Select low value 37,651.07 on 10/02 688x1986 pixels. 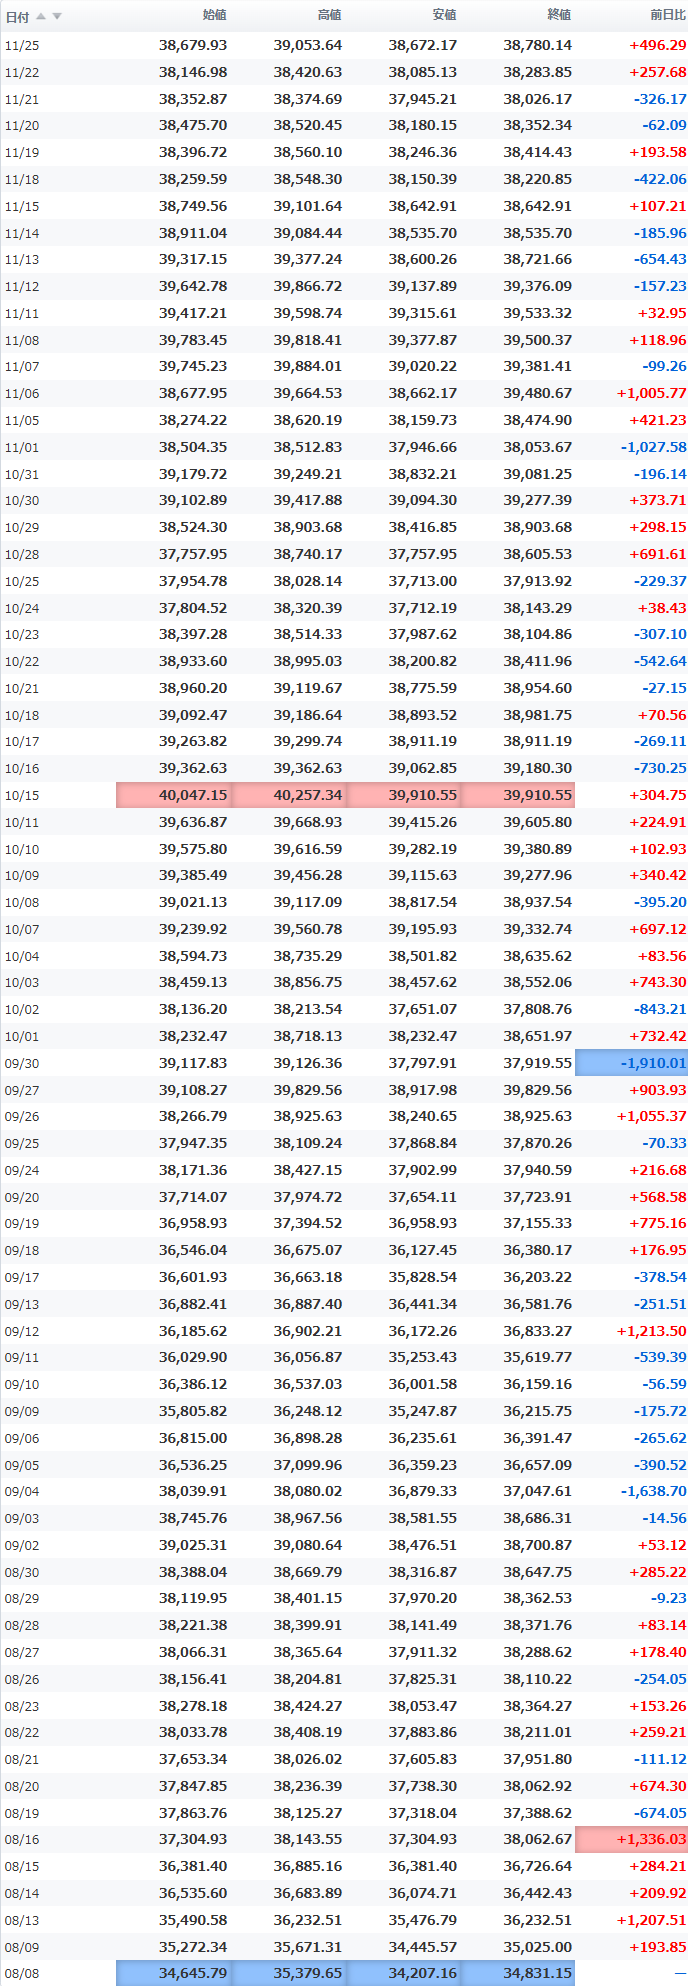423,1010
